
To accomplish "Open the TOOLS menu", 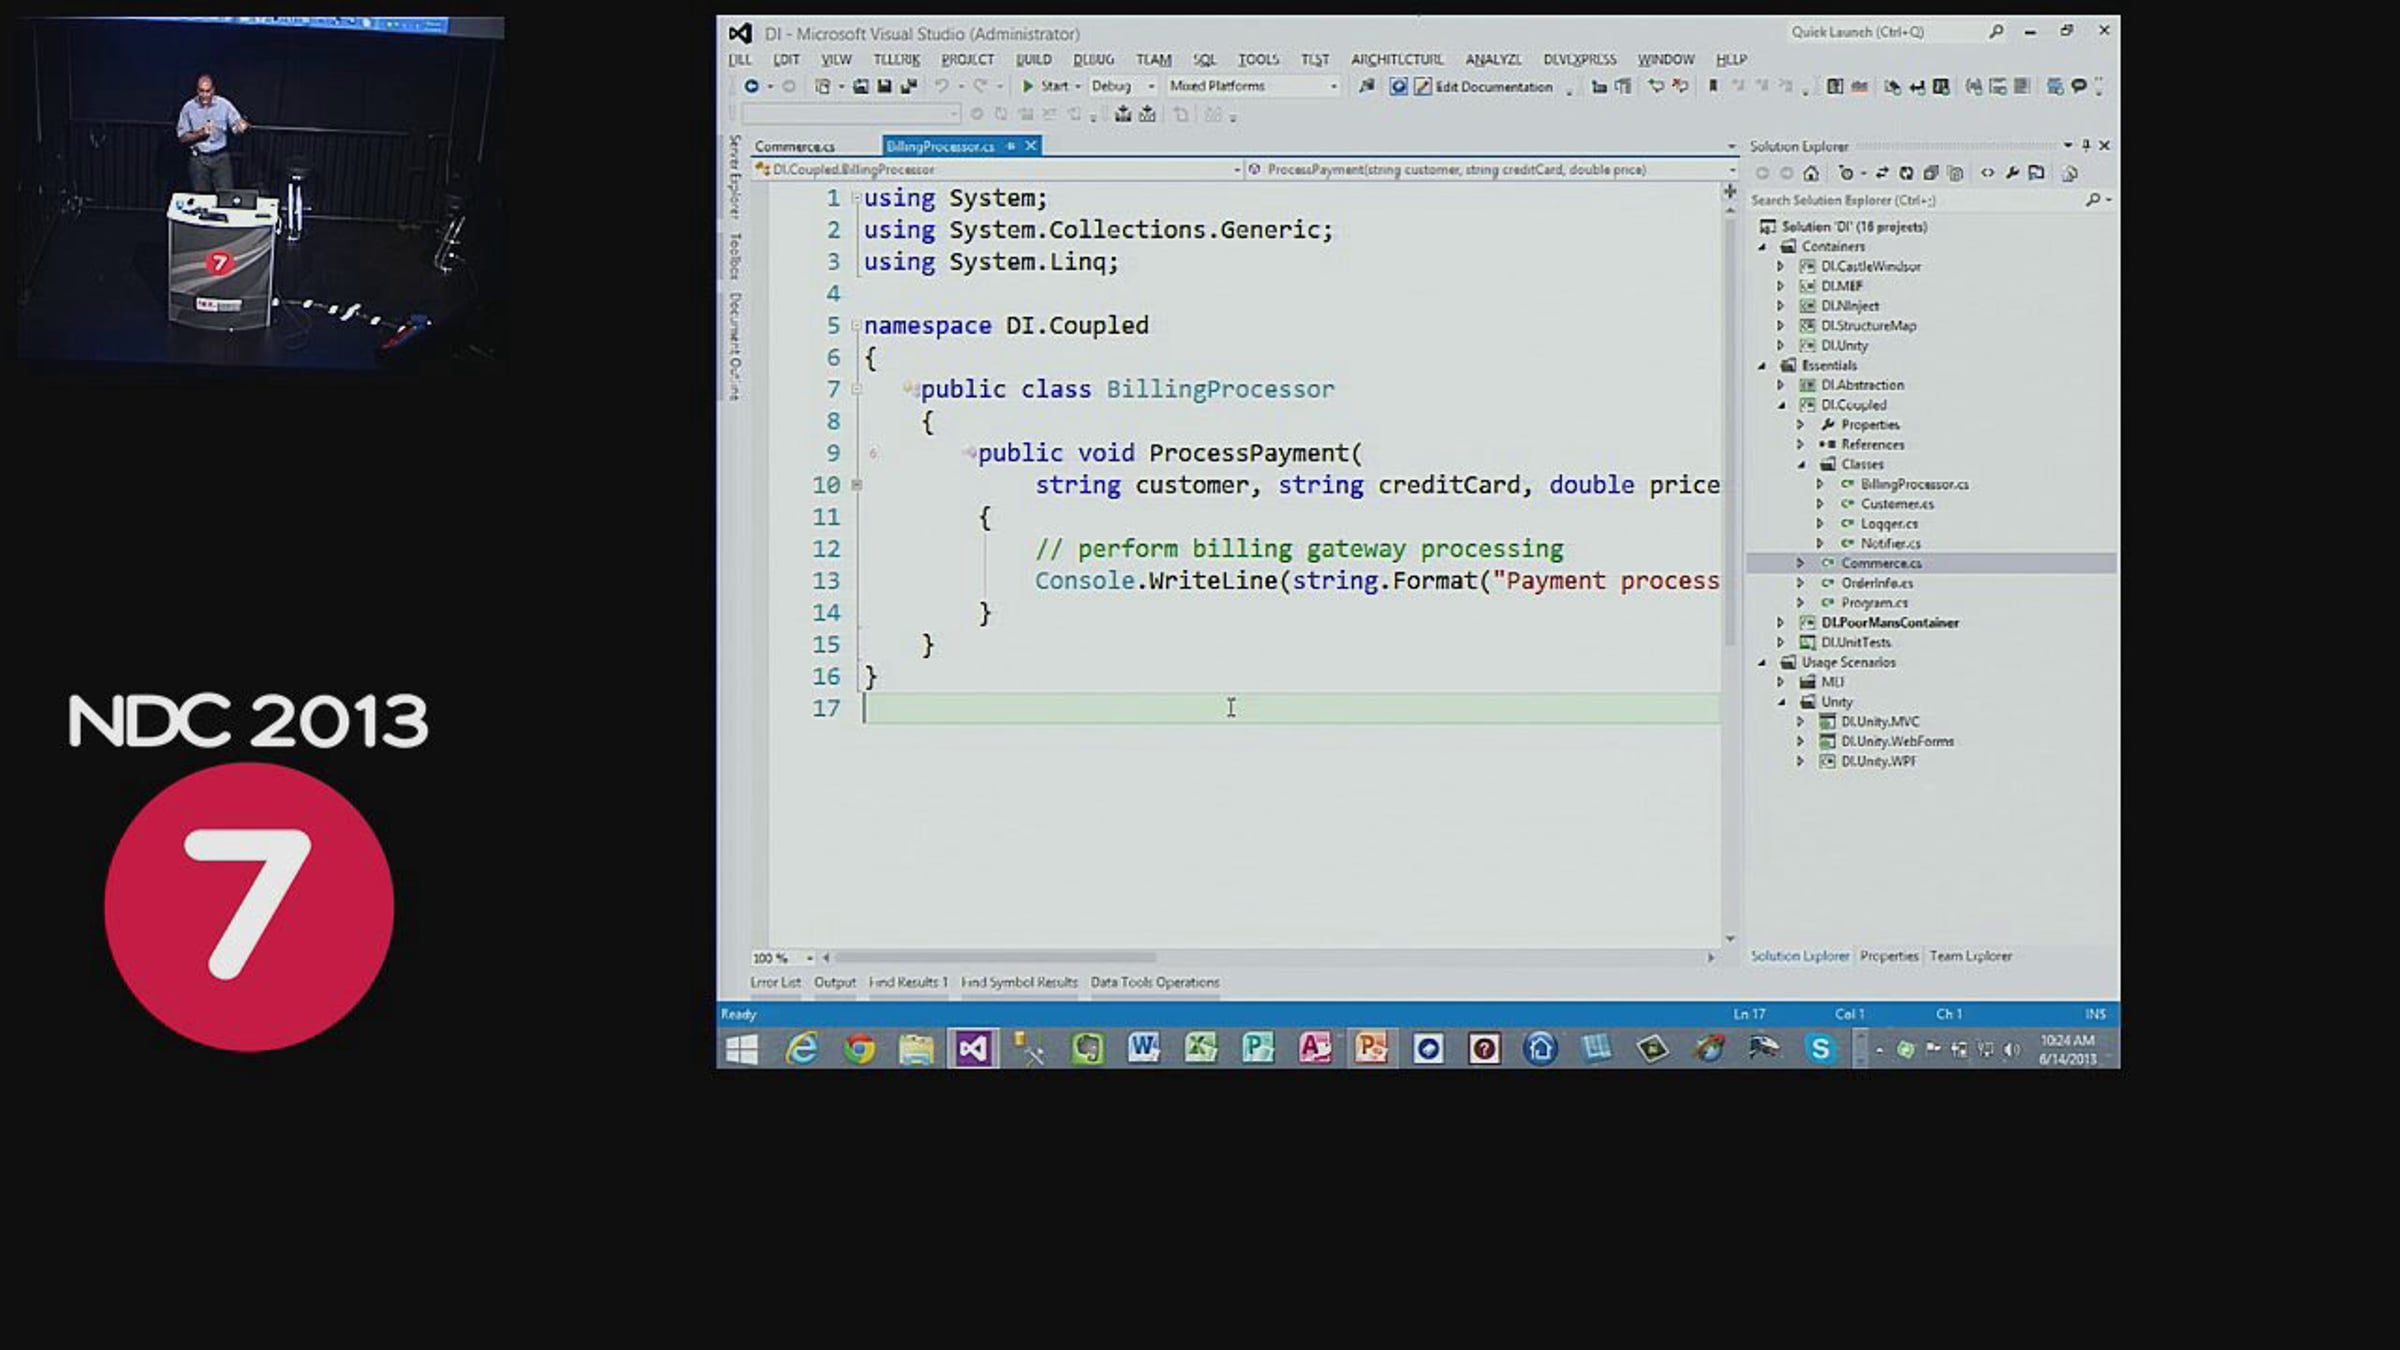I will coord(1258,60).
